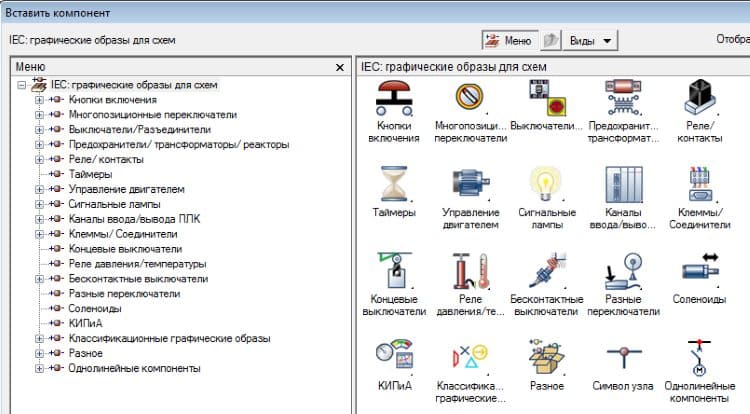Expand the Разное tree node

[39, 353]
